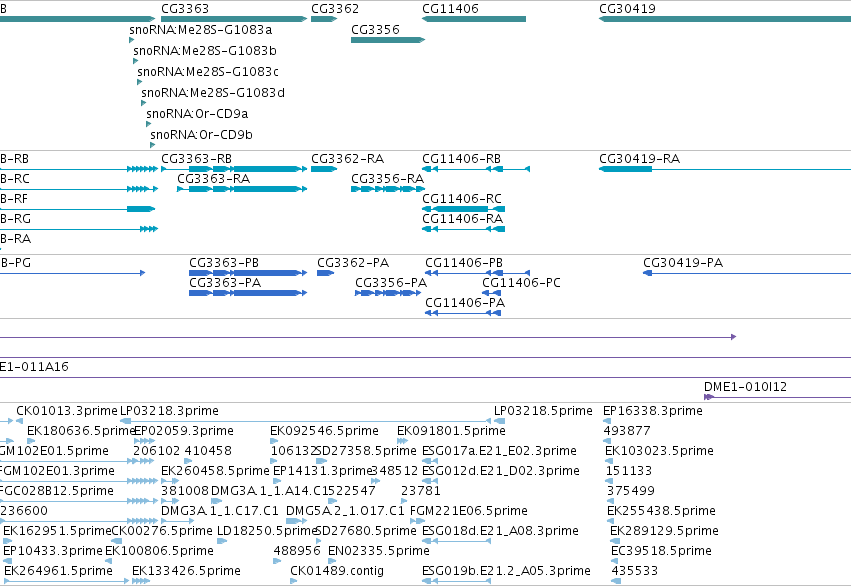Select the B-PG protein label
The height and width of the screenshot is (586, 851).
point(16,263)
